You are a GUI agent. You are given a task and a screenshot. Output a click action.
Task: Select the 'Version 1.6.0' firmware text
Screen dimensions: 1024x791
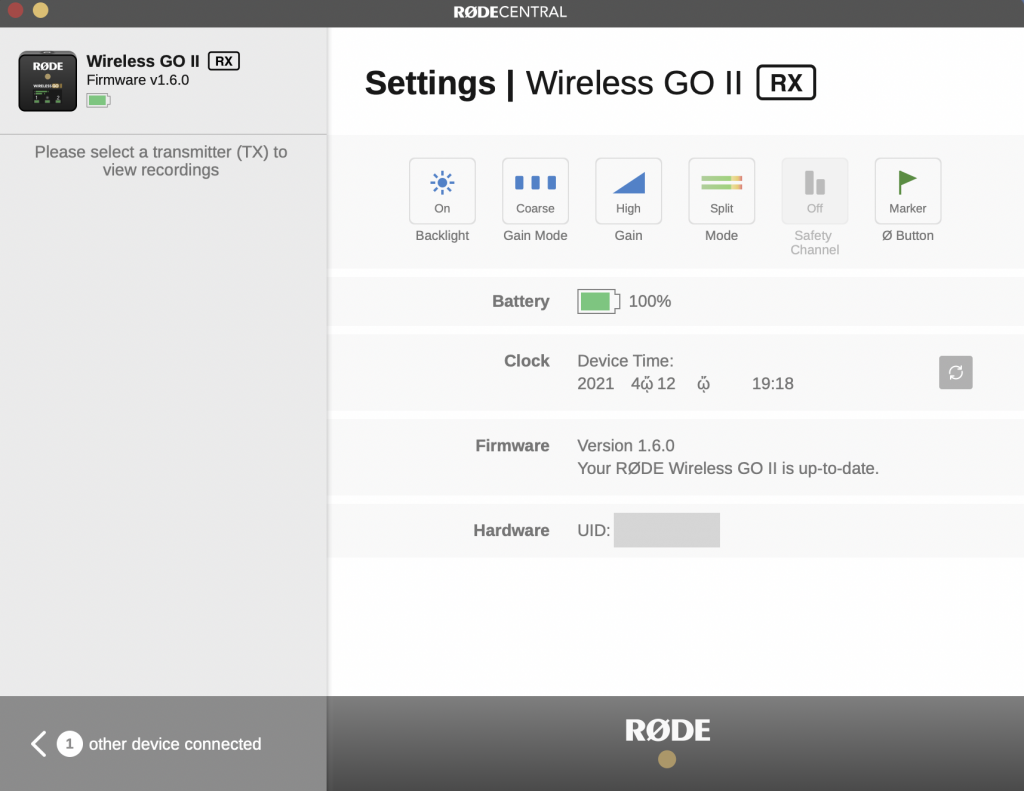(x=626, y=445)
